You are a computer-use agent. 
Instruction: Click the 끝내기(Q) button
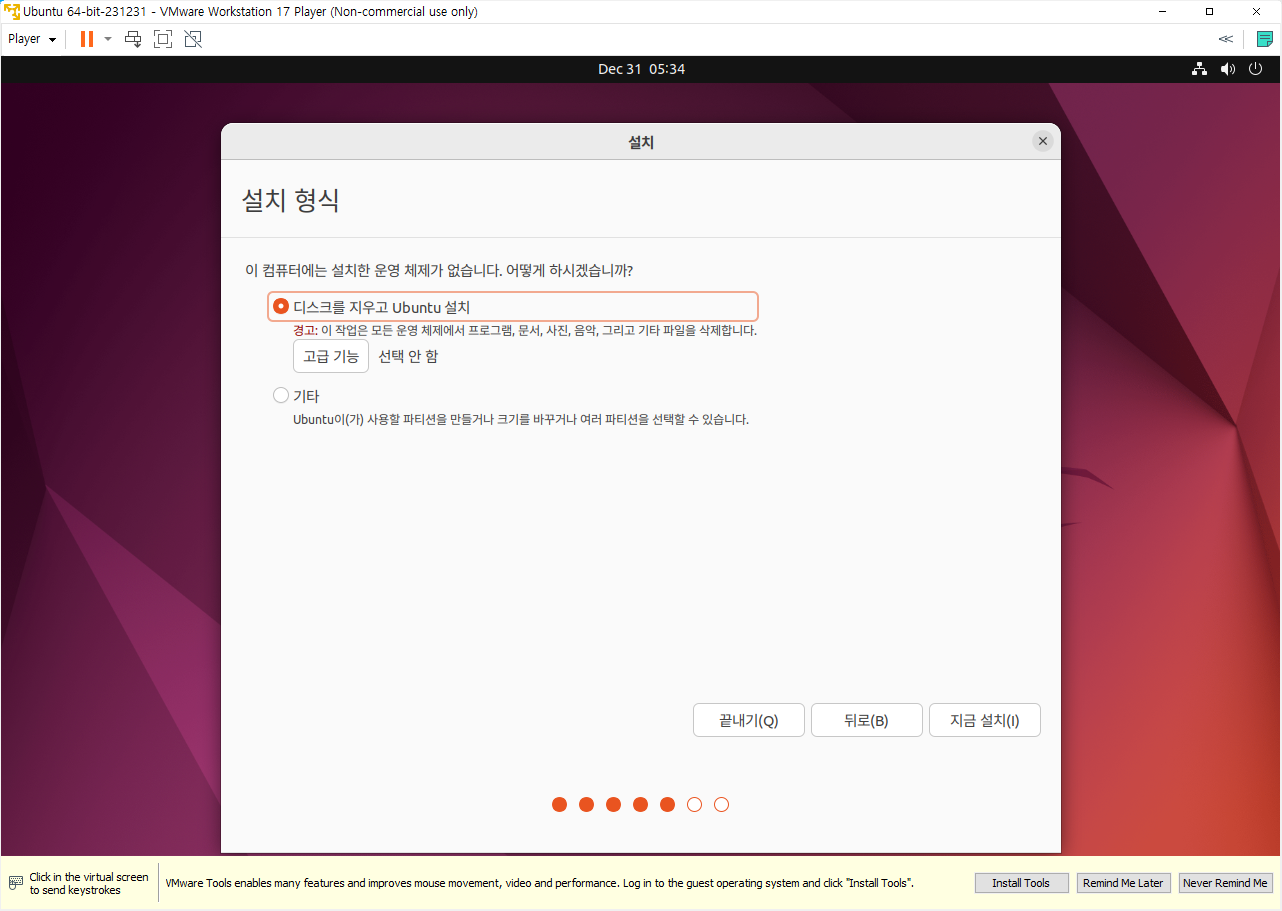749,720
